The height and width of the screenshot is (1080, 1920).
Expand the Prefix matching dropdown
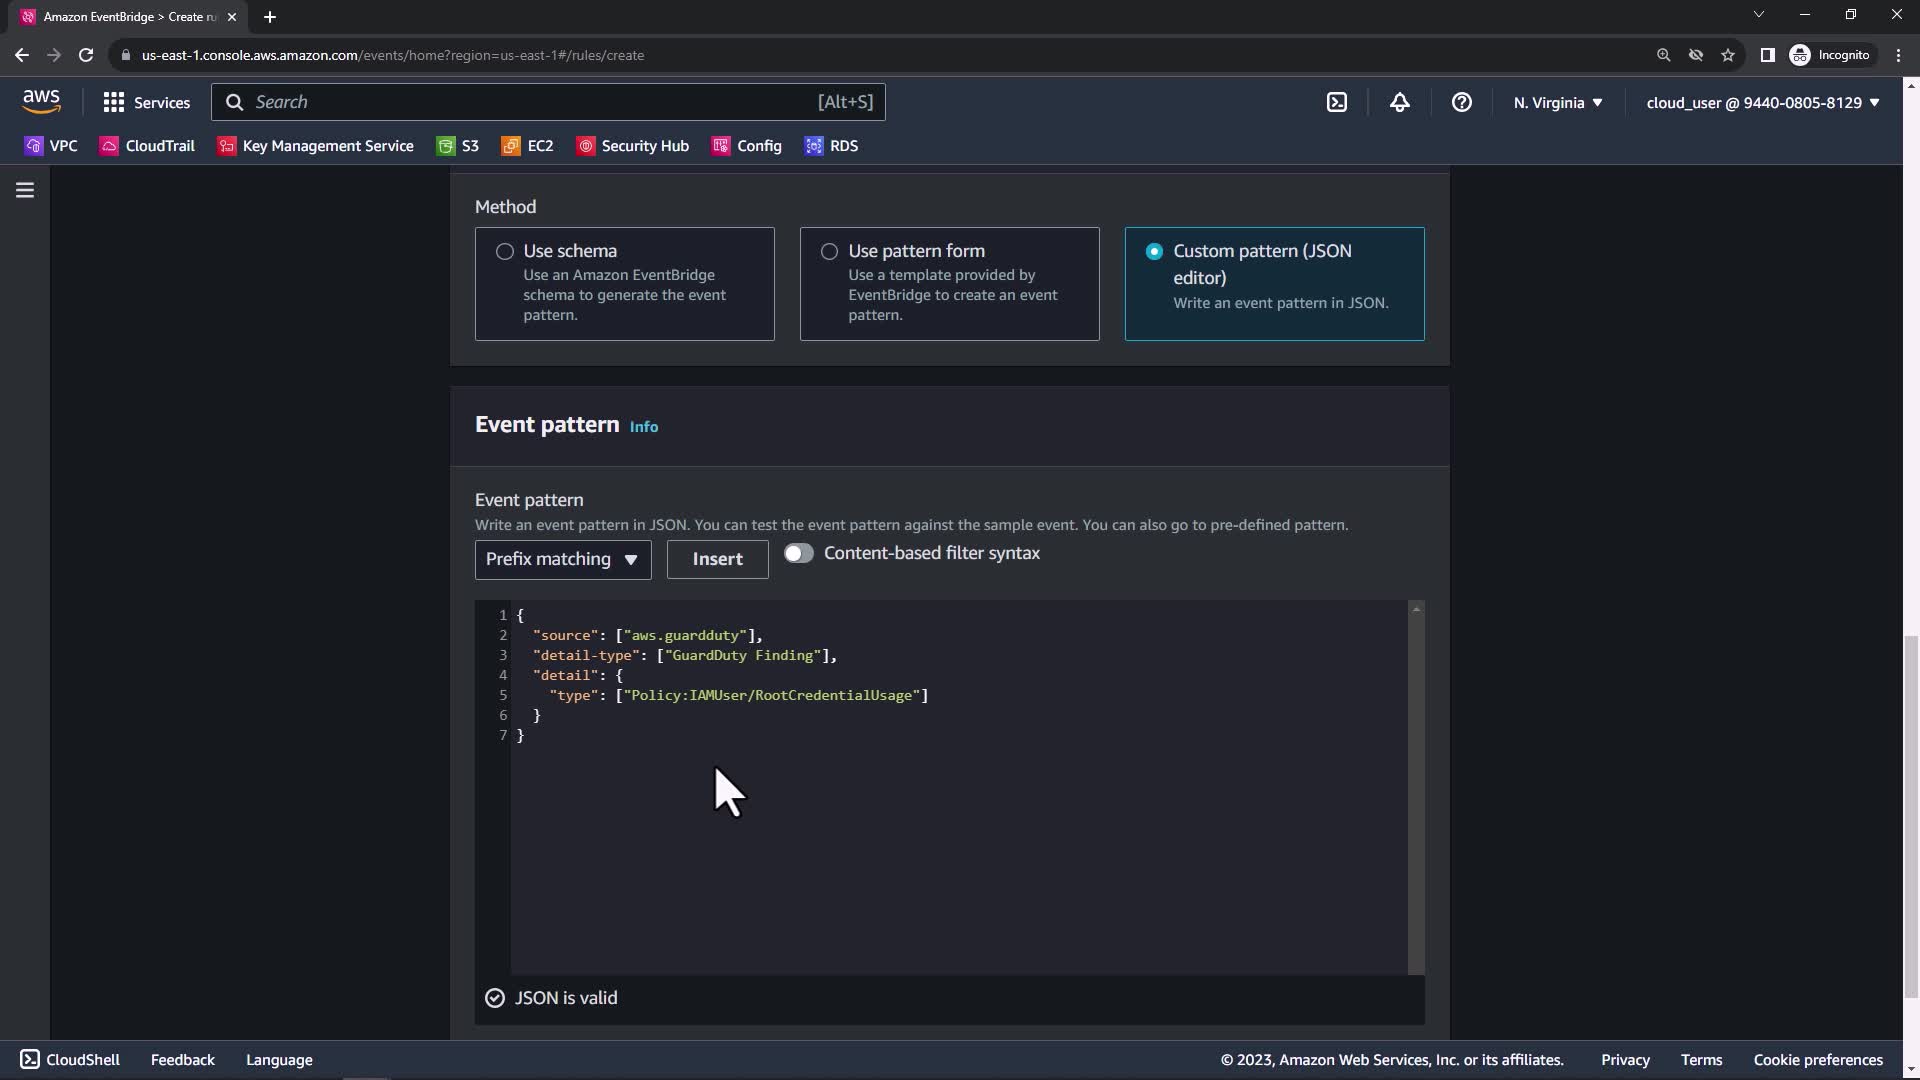click(562, 559)
